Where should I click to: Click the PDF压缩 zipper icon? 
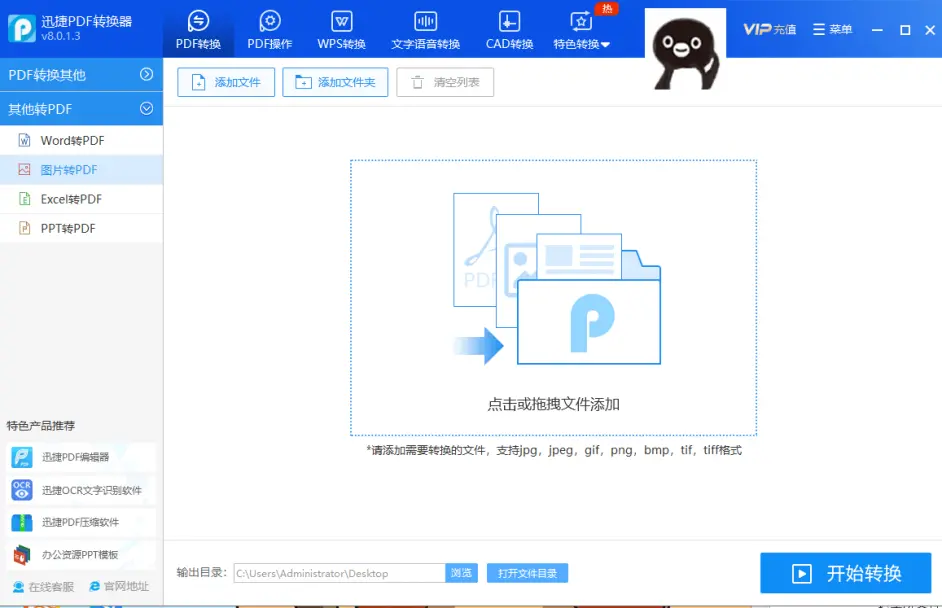tap(22, 523)
